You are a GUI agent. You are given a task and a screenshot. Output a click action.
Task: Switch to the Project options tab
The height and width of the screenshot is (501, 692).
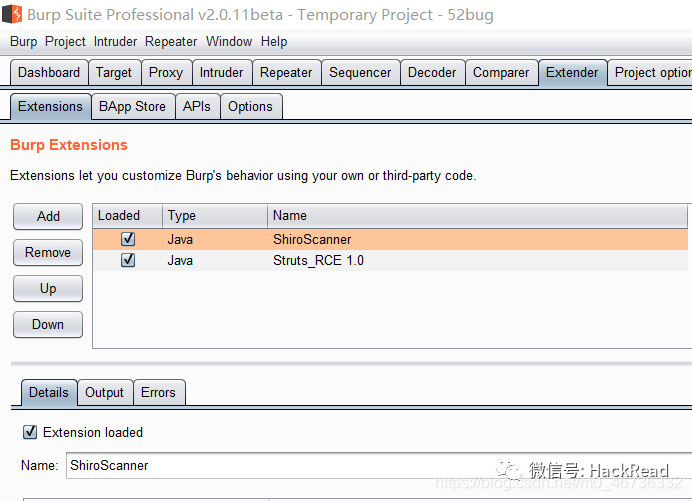pos(650,72)
